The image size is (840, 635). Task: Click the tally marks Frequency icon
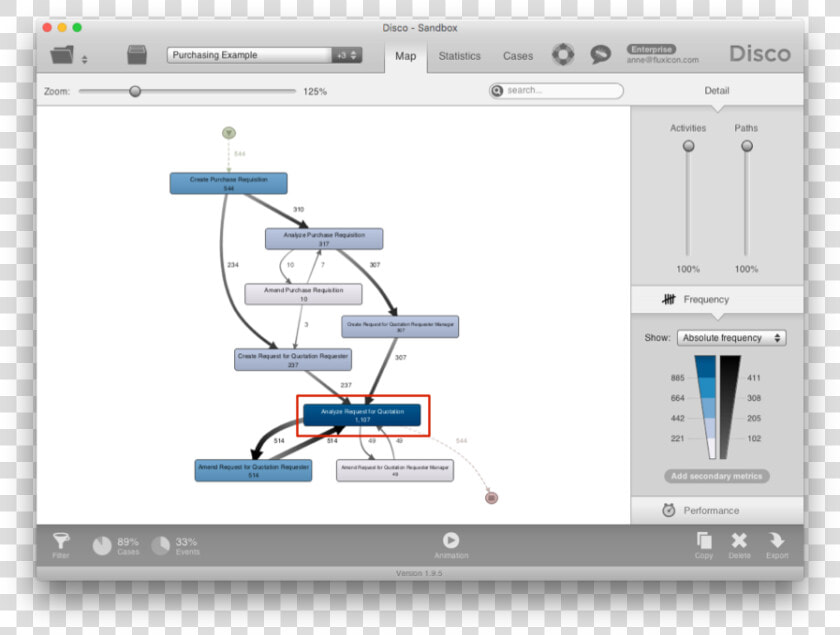669,299
